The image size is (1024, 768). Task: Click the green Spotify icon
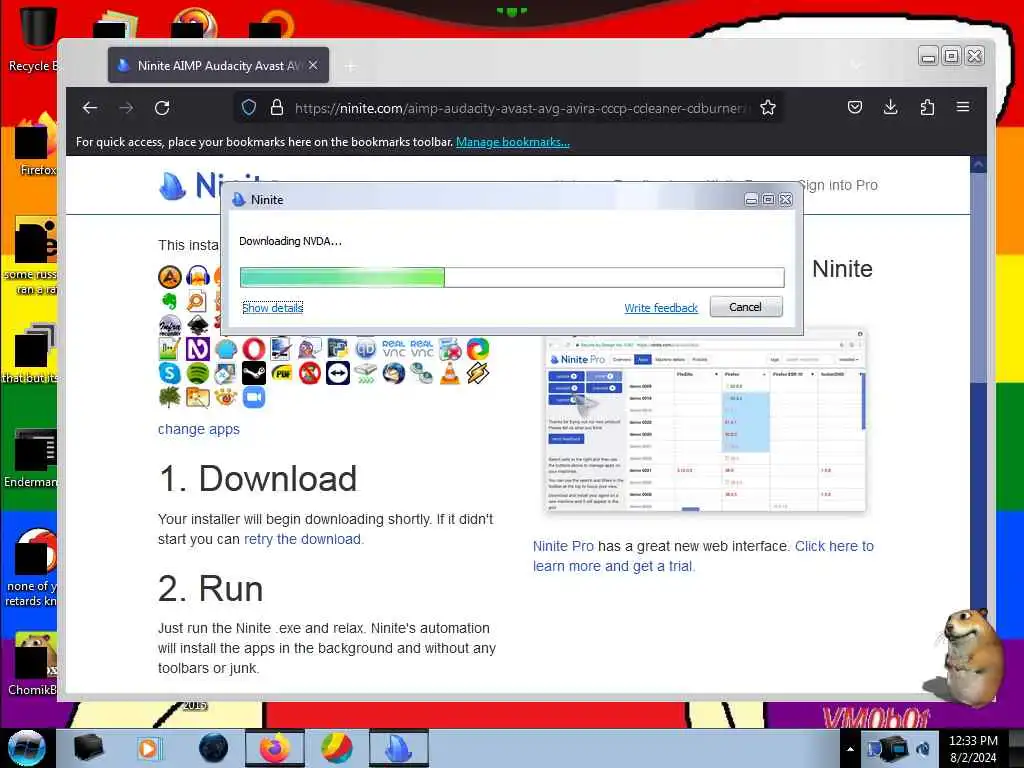[x=198, y=373]
